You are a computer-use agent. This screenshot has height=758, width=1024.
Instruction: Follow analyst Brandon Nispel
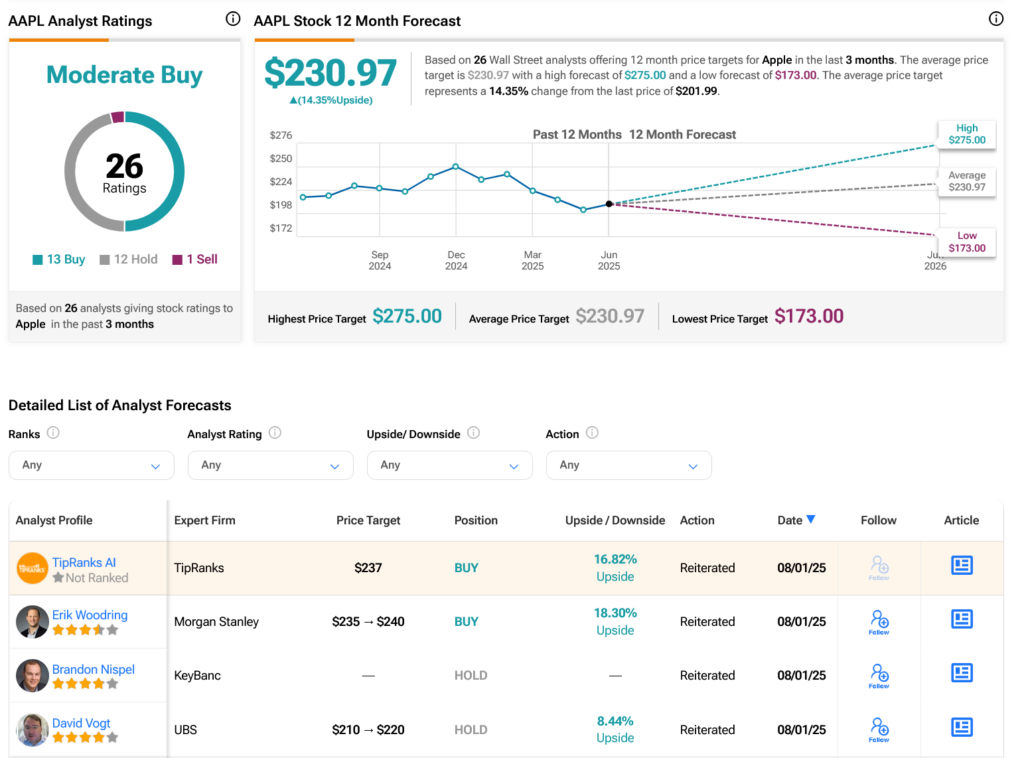pos(879,675)
